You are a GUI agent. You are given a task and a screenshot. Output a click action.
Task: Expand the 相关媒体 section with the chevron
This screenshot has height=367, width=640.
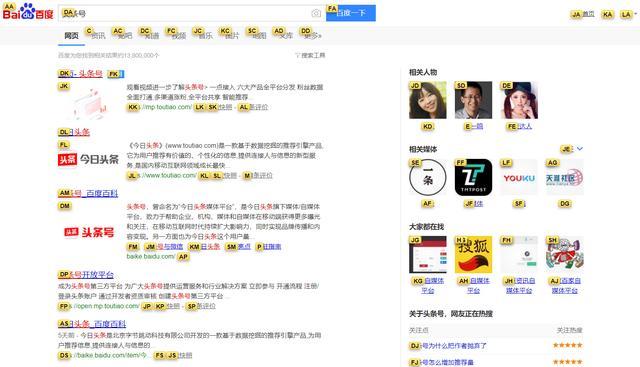[580, 149]
